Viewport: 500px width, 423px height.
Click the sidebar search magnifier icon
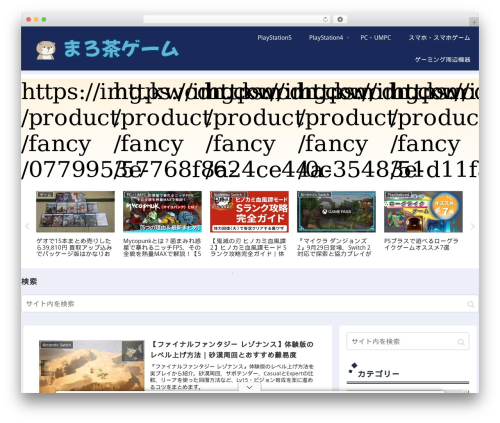coord(461,342)
